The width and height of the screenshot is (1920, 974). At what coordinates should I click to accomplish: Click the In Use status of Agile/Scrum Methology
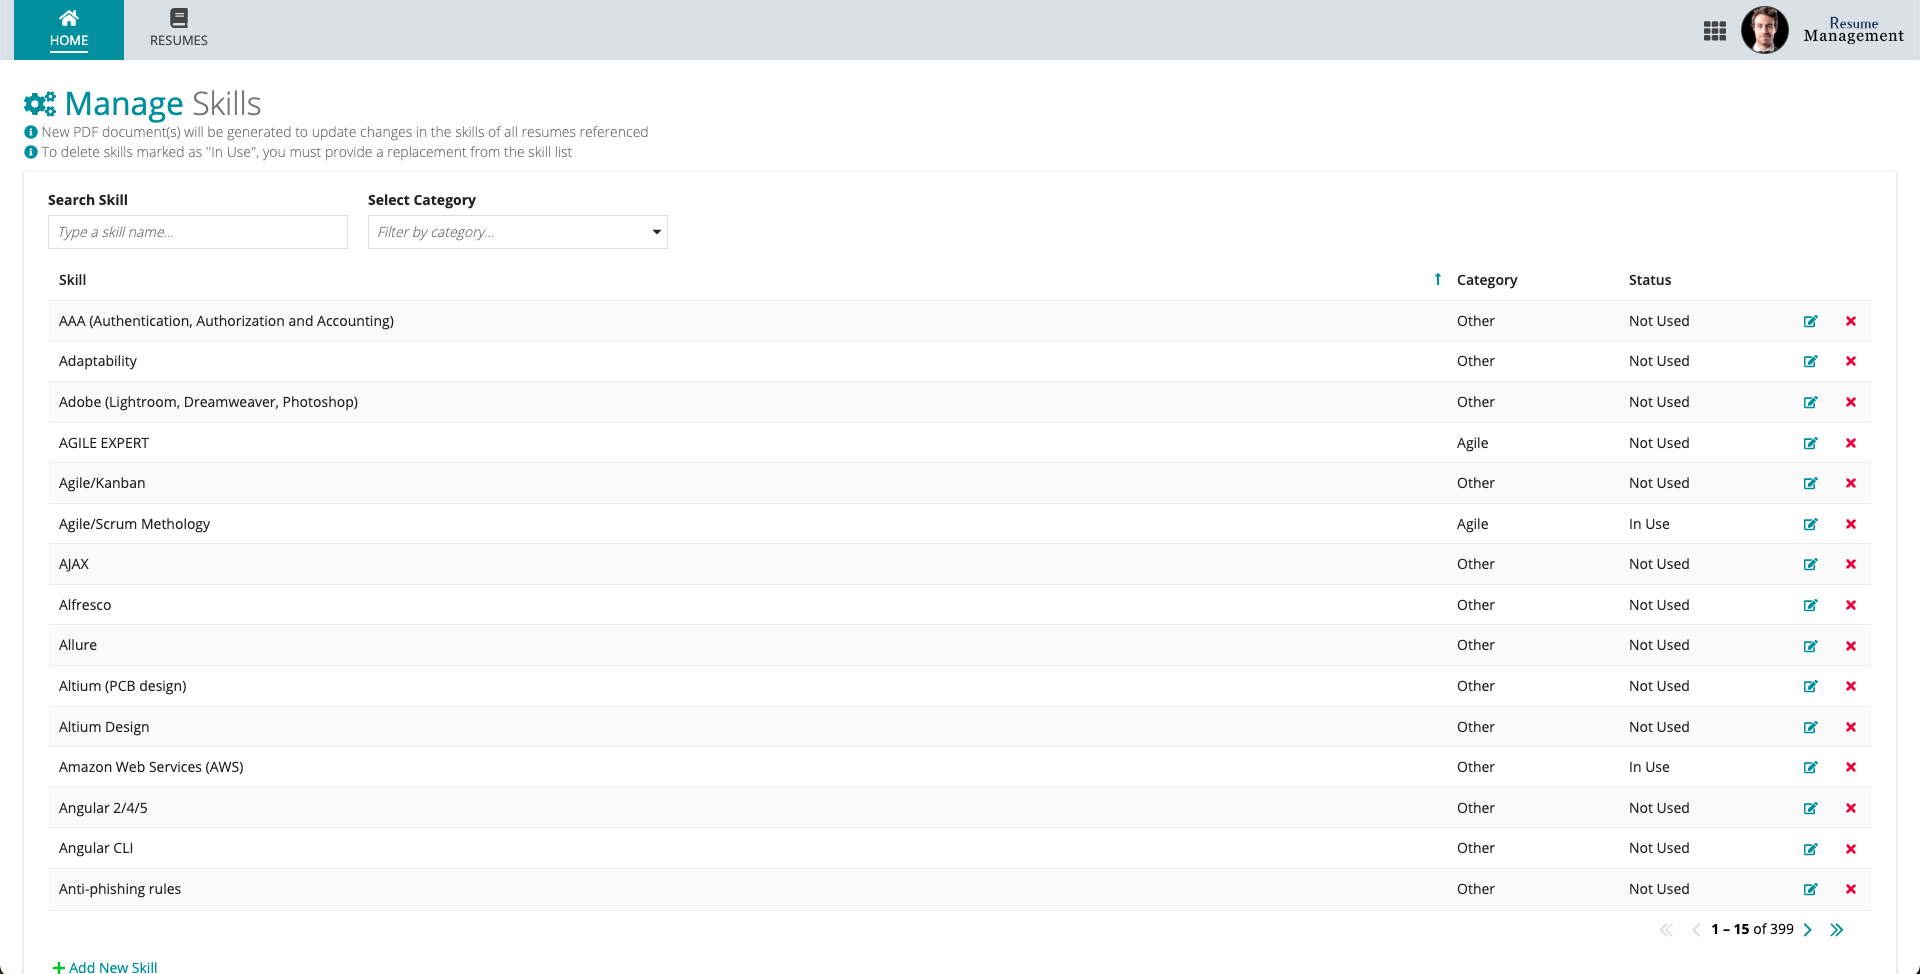(1649, 524)
